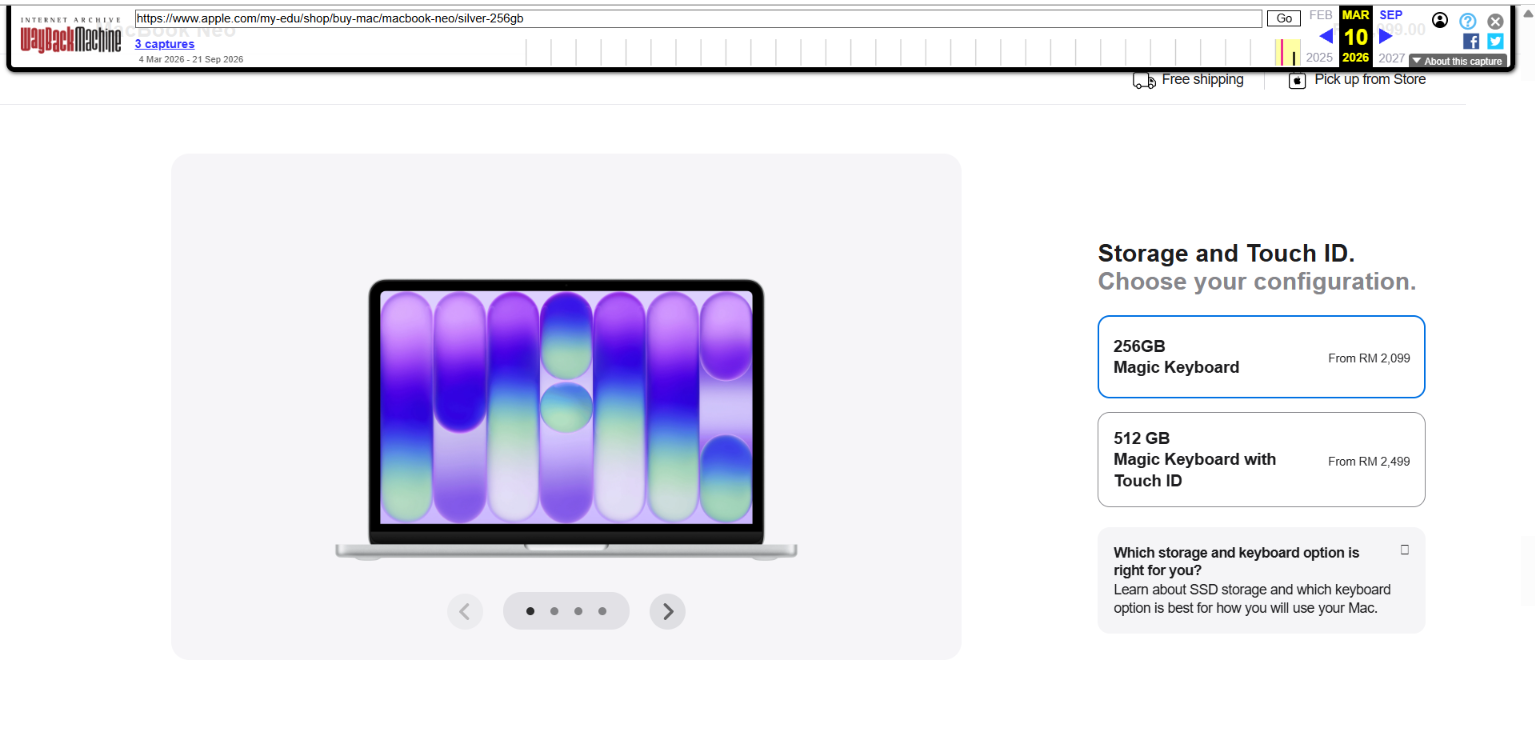Jump to the SEP capture month

coord(1391,15)
